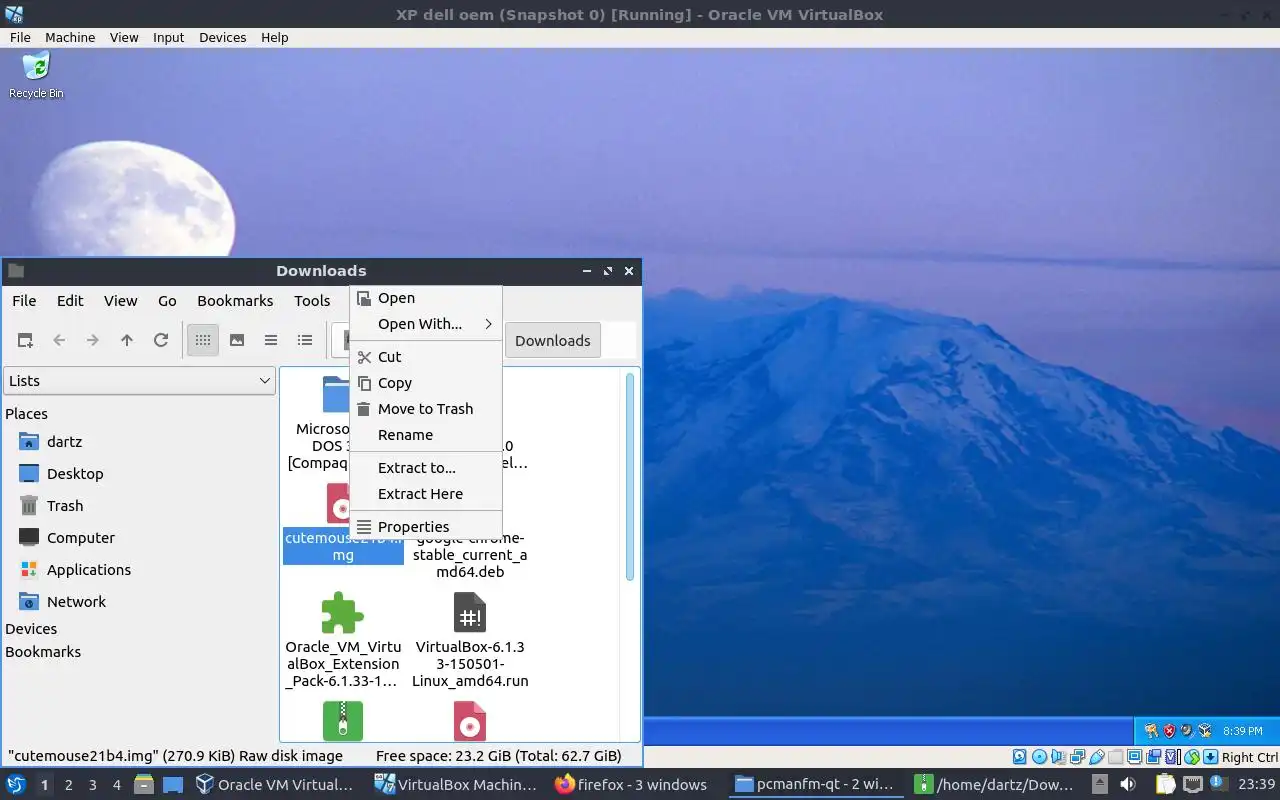The height and width of the screenshot is (800, 1280).
Task: Open VirtualBox Machine menu
Action: click(x=70, y=37)
